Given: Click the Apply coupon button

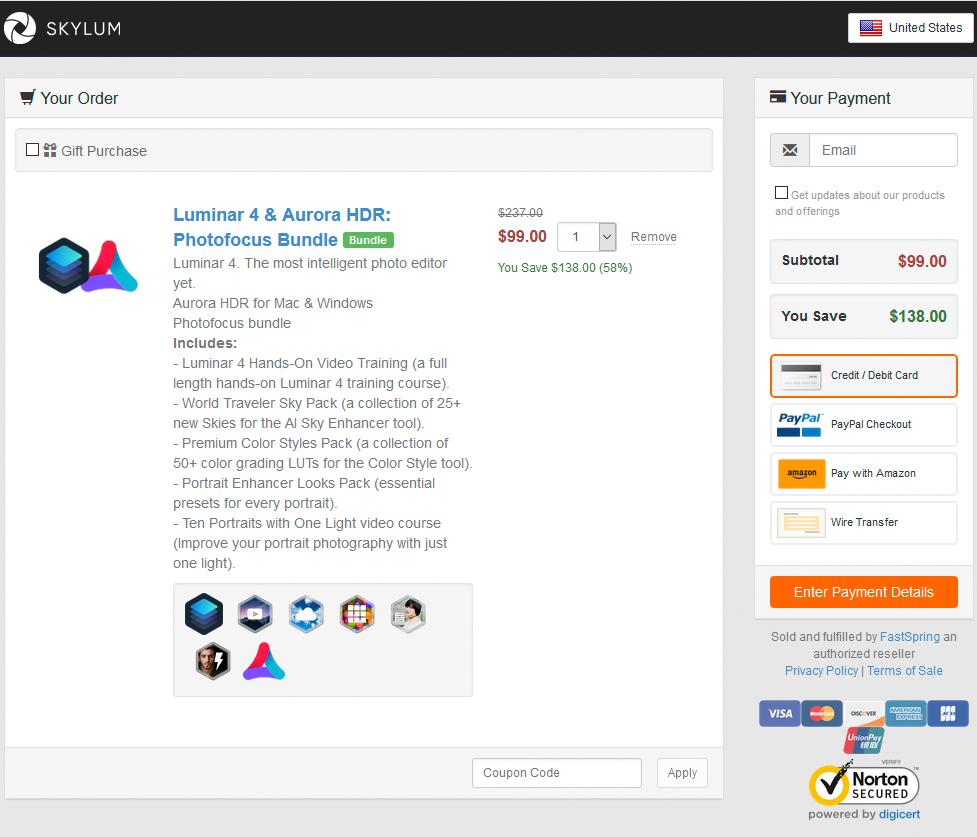Looking at the screenshot, I should tap(682, 773).
